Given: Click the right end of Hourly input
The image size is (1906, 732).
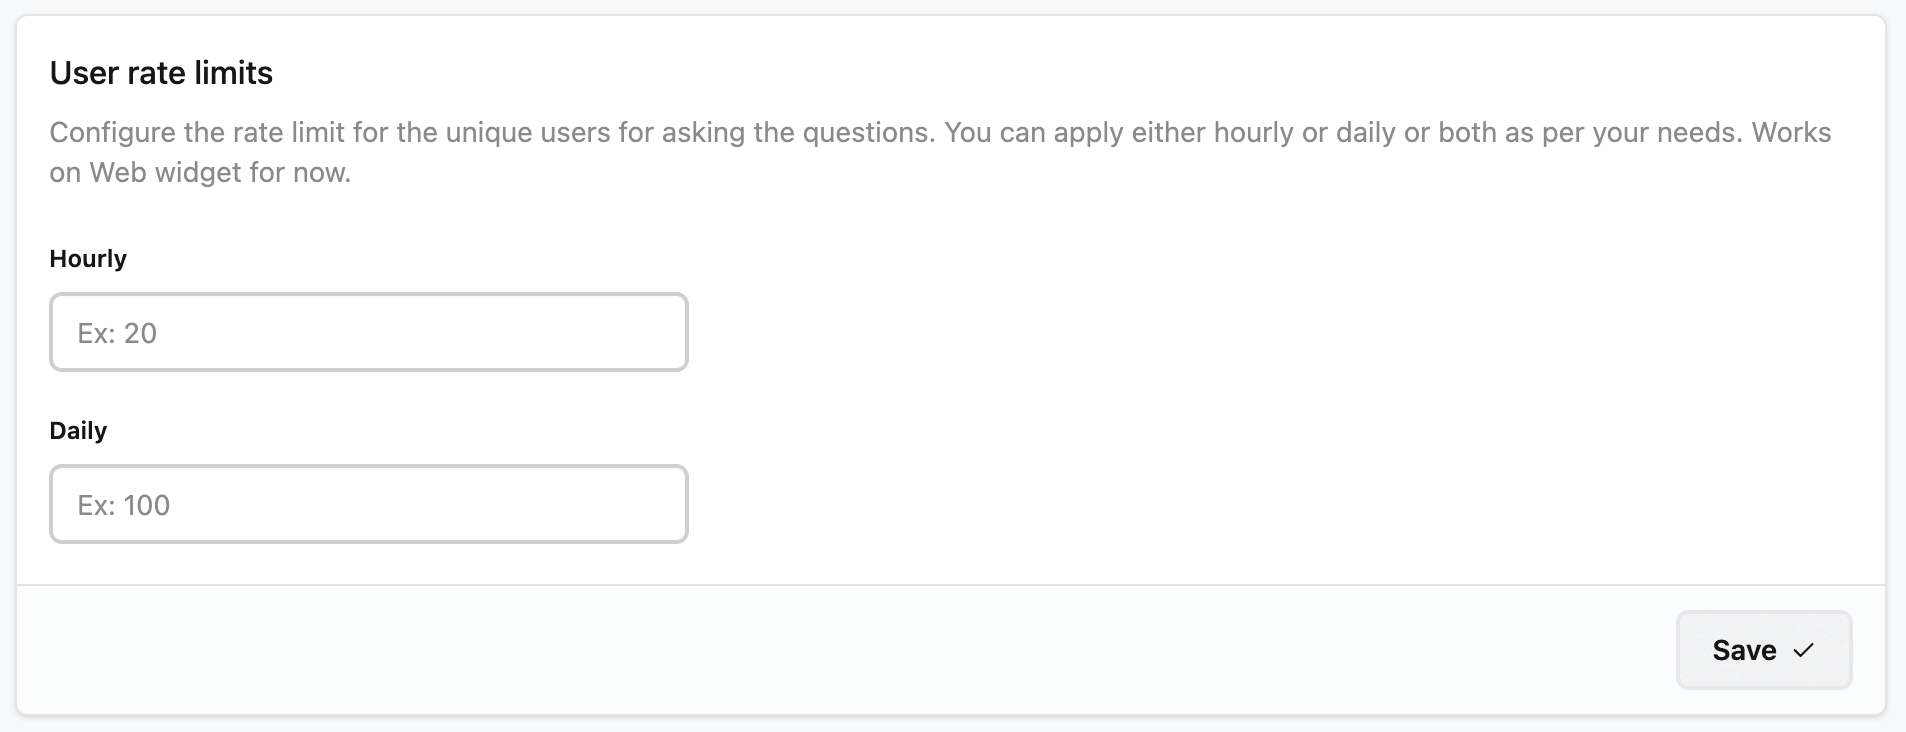Looking at the screenshot, I should pos(660,332).
